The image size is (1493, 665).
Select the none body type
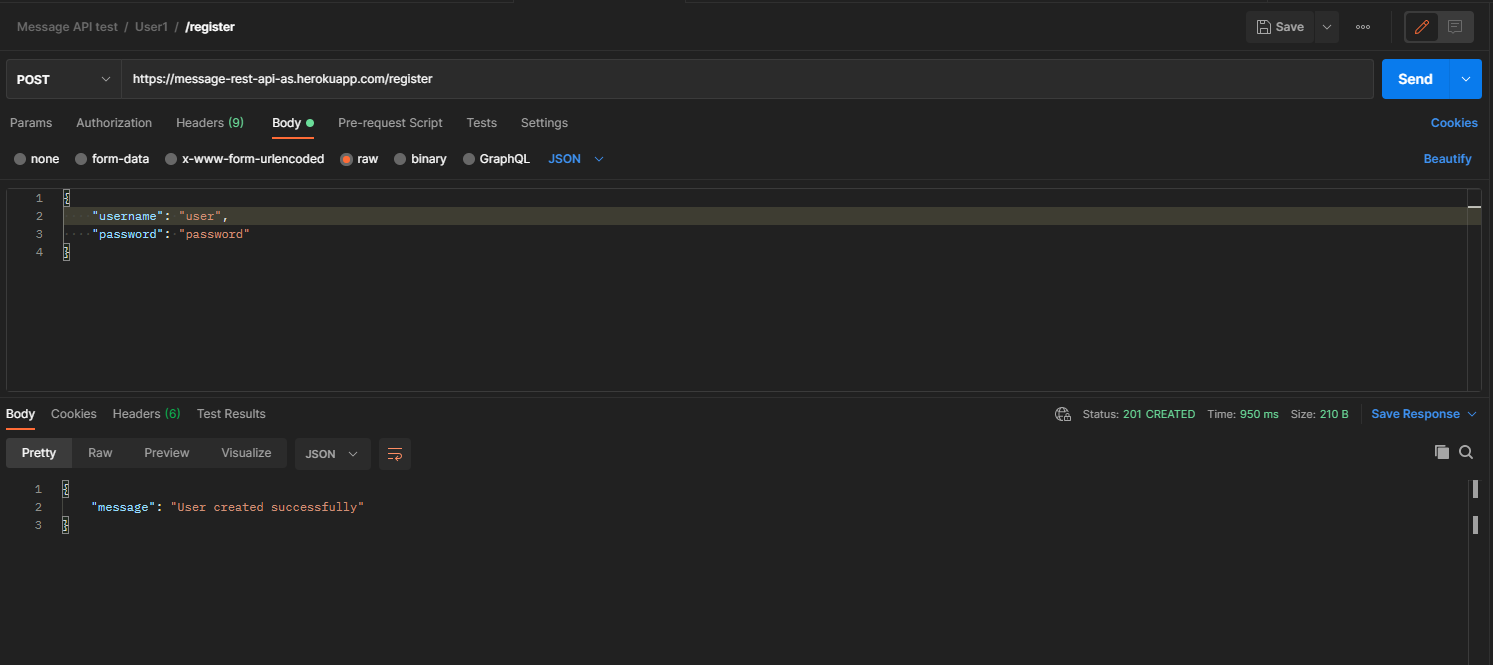pyautogui.click(x=37, y=159)
